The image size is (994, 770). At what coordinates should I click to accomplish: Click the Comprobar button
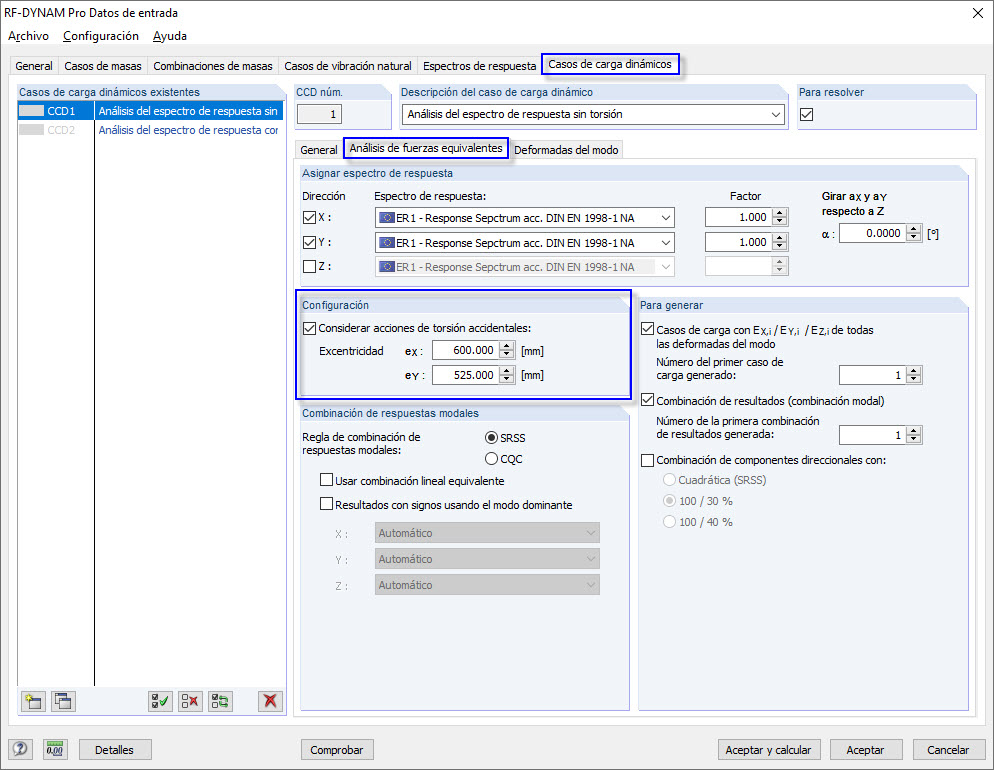click(337, 749)
